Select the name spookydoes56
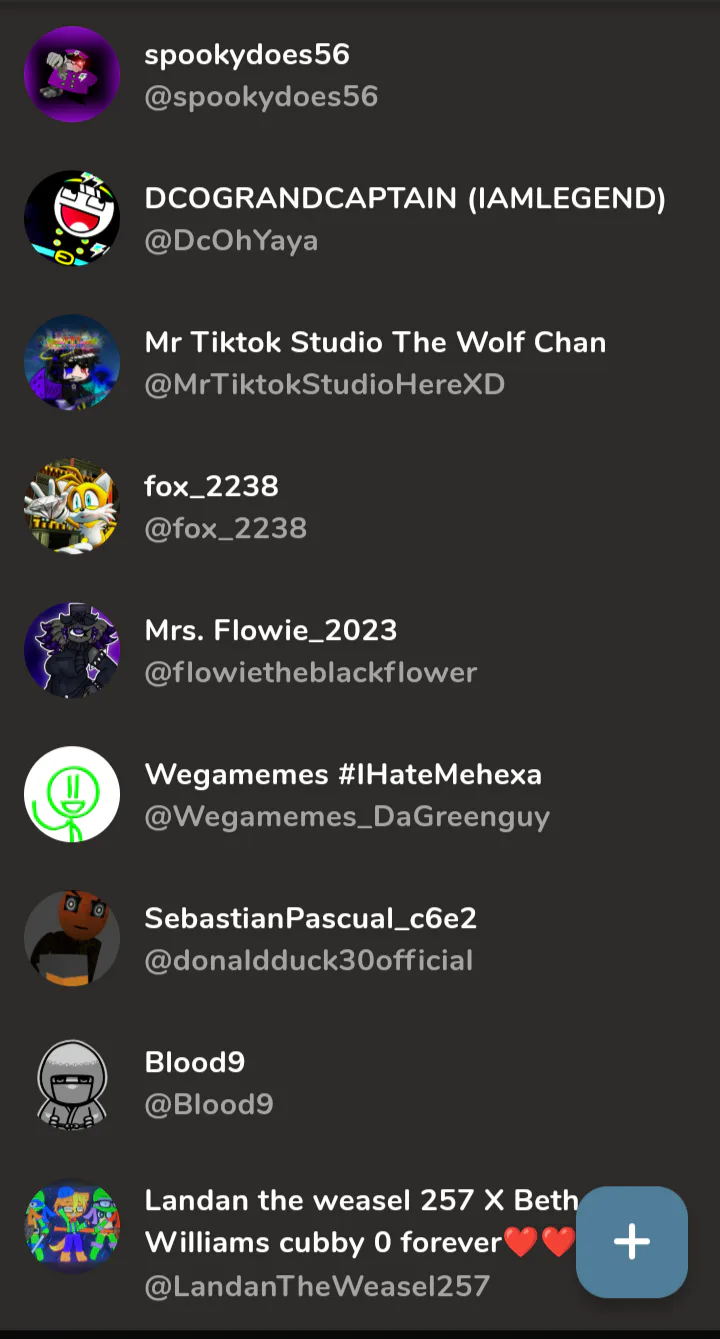The image size is (720, 1339). coord(247,55)
